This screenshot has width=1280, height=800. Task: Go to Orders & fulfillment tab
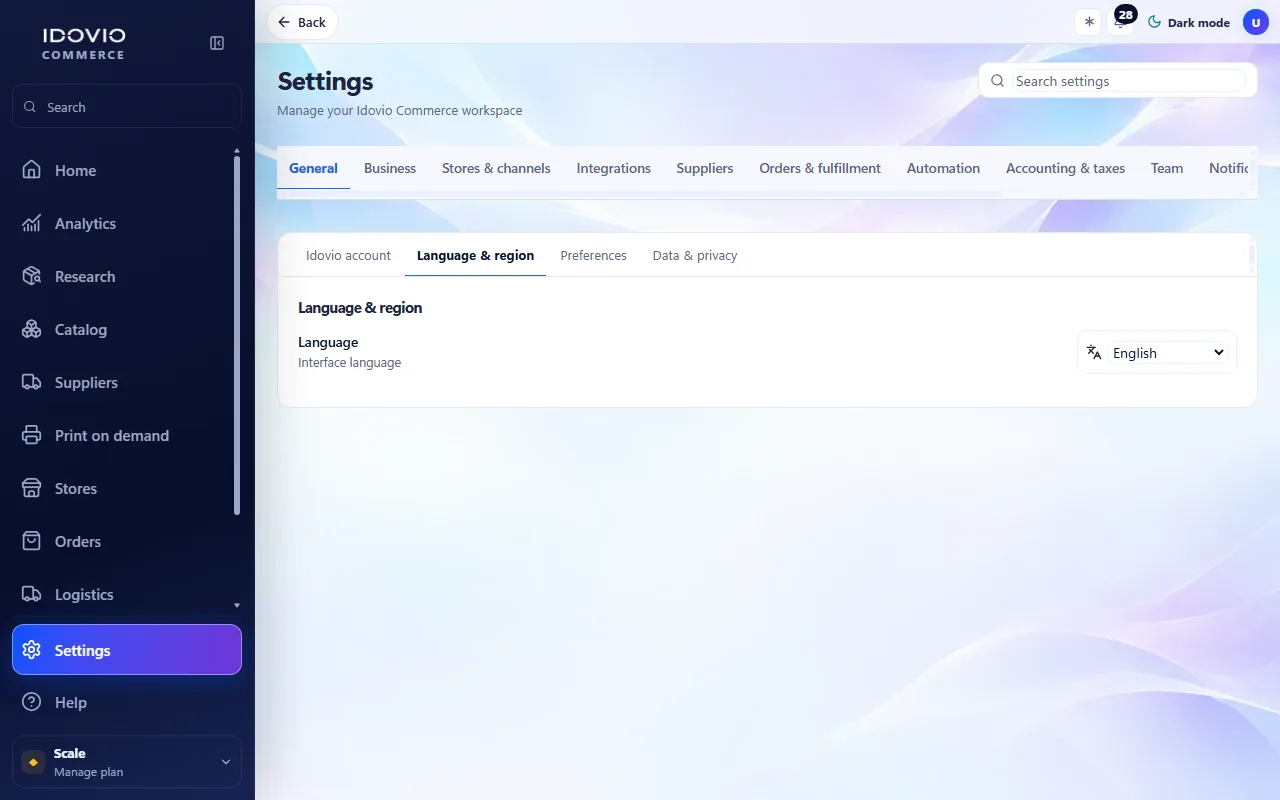pyautogui.click(x=820, y=168)
